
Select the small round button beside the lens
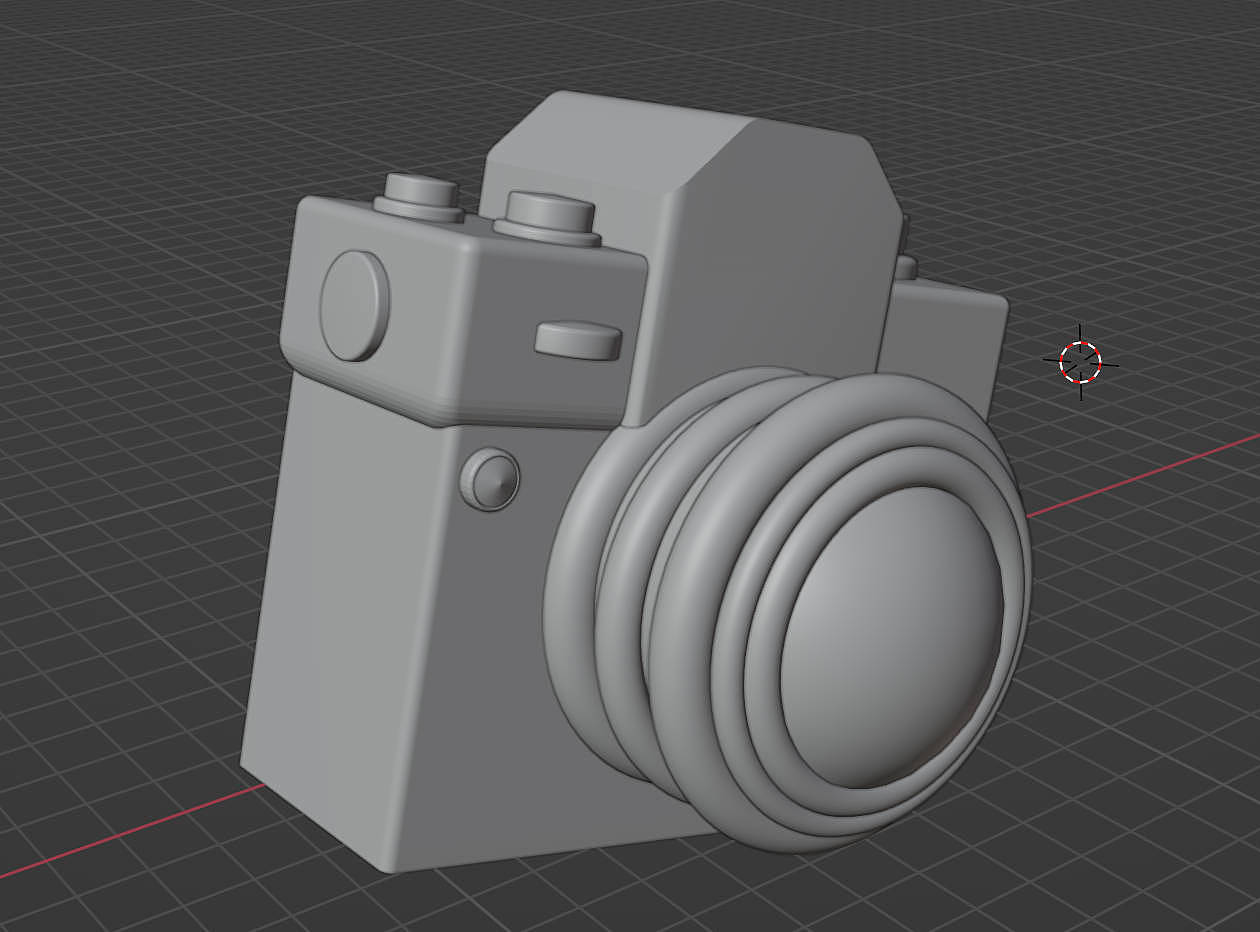click(491, 480)
